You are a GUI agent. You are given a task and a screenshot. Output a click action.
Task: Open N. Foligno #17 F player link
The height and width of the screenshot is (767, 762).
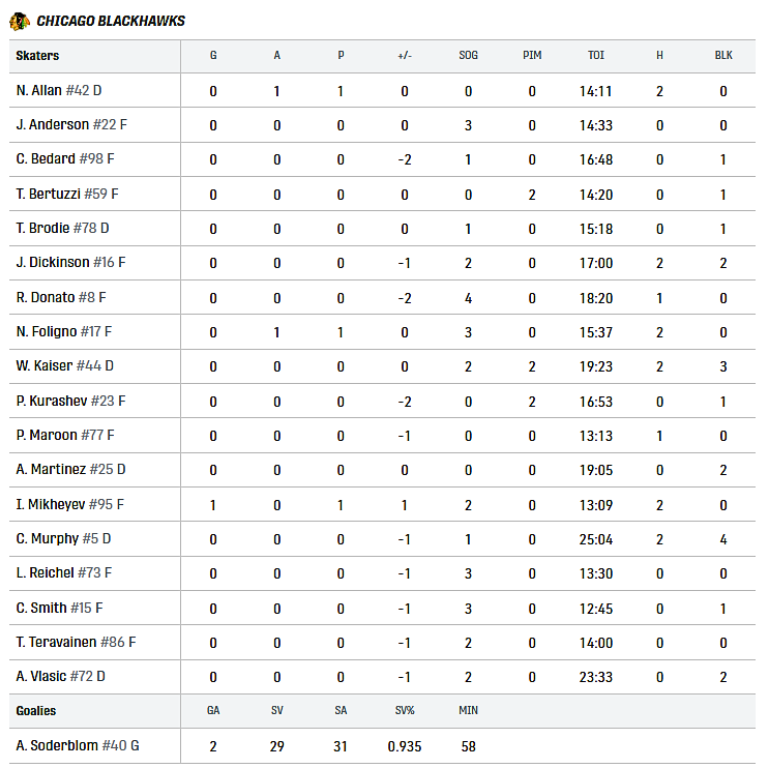[64, 332]
